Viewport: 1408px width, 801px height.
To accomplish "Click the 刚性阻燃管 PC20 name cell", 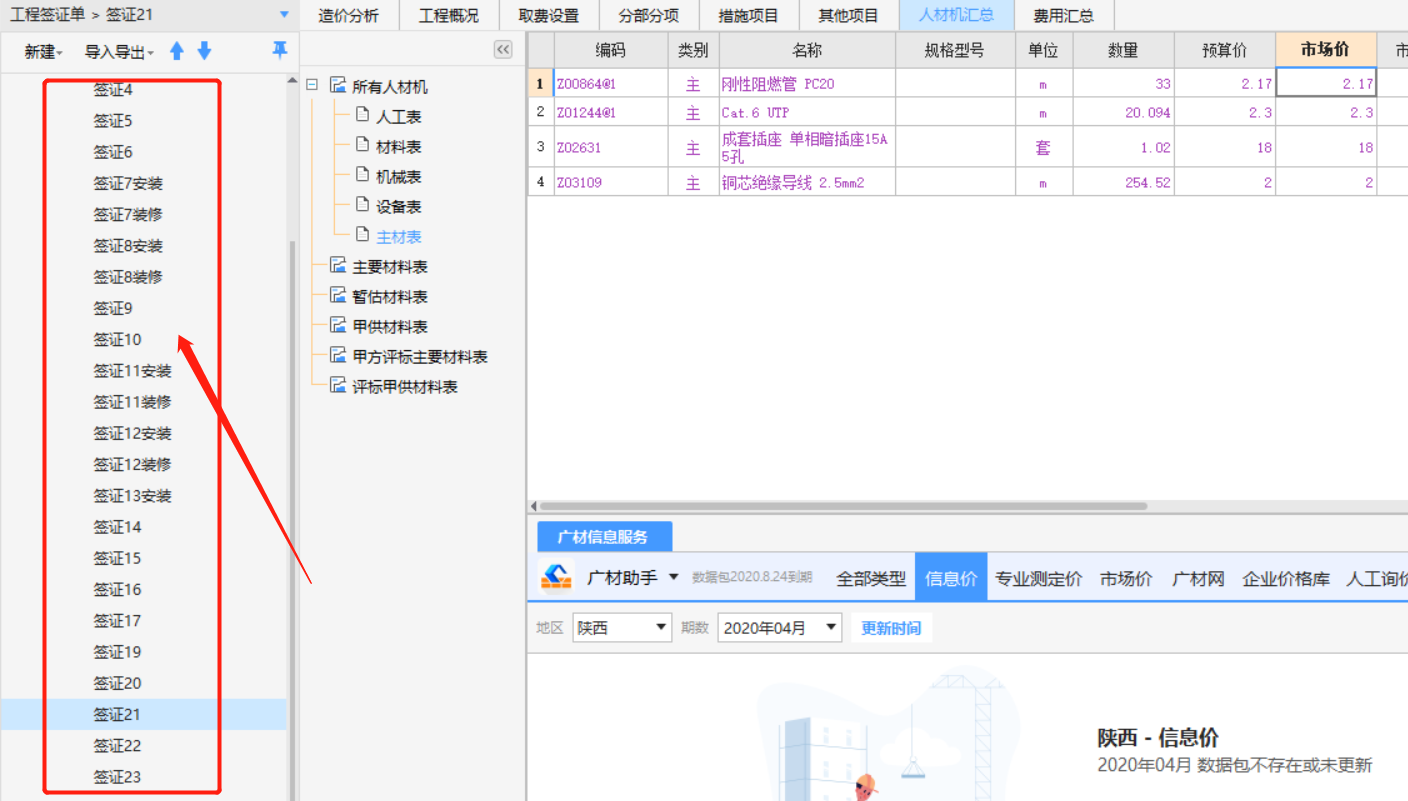I will tap(807, 83).
